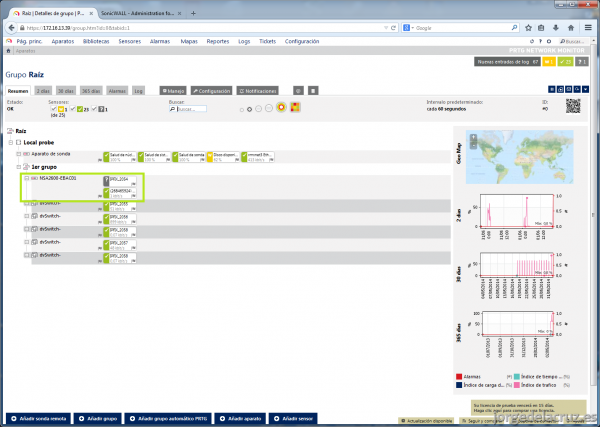
Task: Open the bookmarks list clipboard icon
Action: pyautogui.click(x=541, y=28)
